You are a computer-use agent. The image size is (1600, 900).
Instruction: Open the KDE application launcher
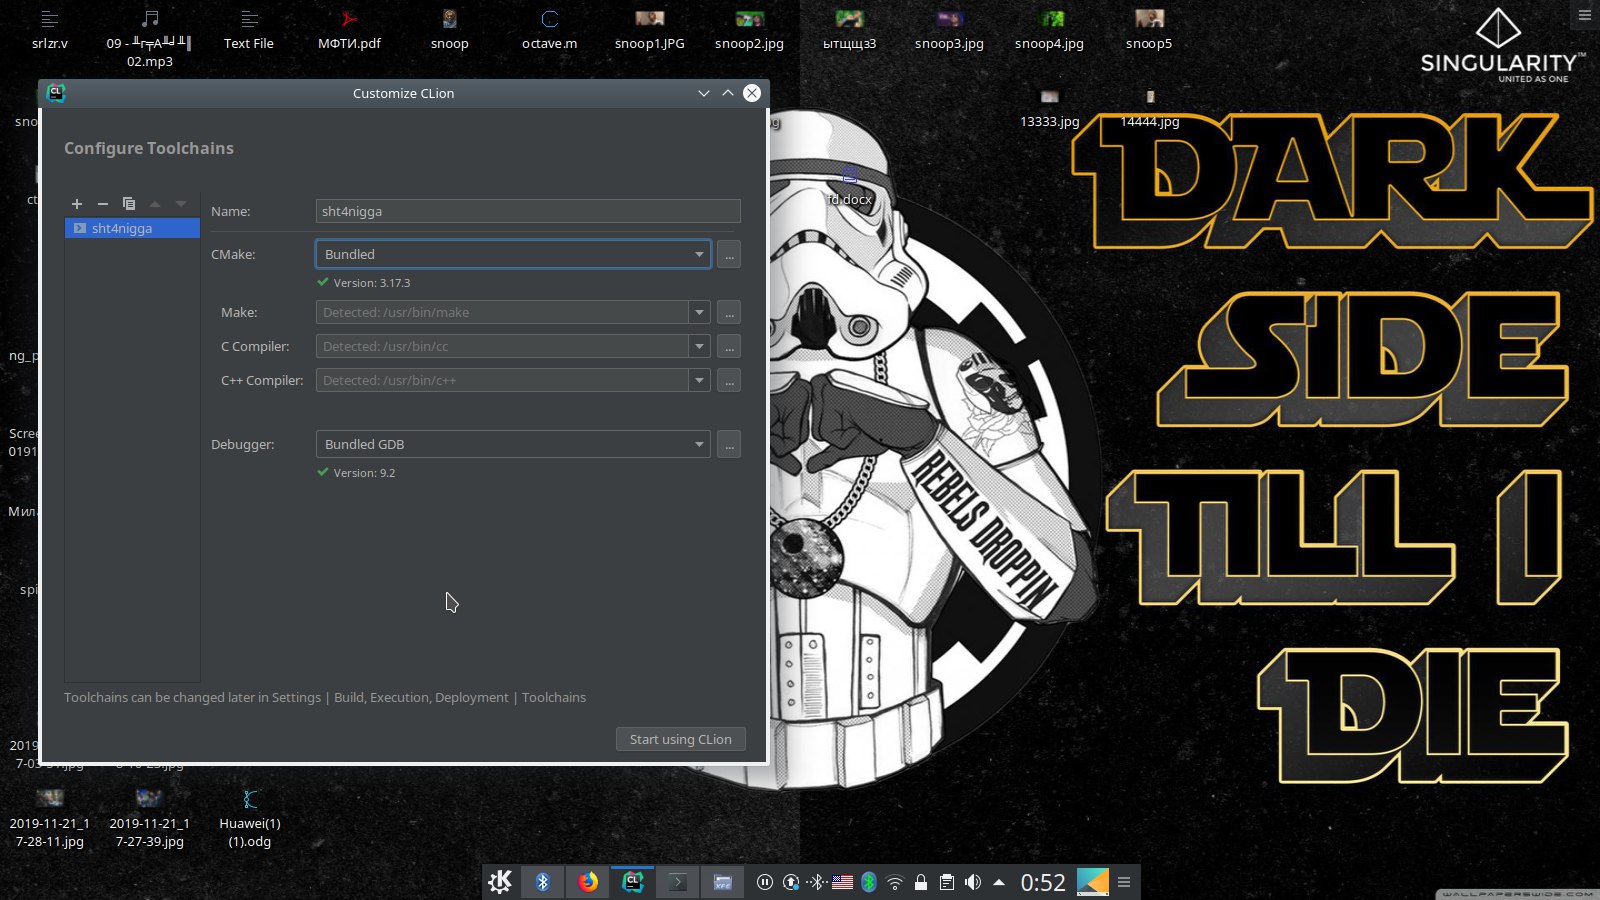[x=500, y=882]
